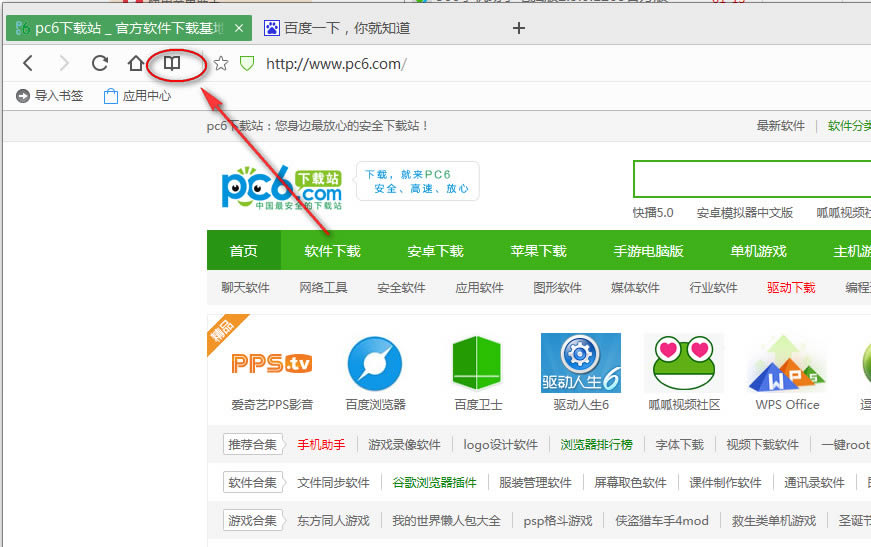Open the reading mode book icon
871x547 pixels.
pos(172,63)
